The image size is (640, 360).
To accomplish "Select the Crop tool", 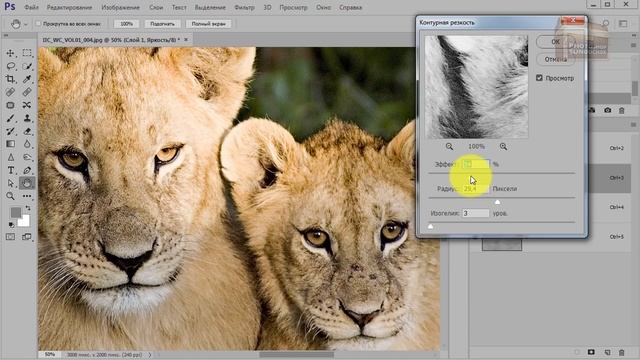I will click(11, 79).
